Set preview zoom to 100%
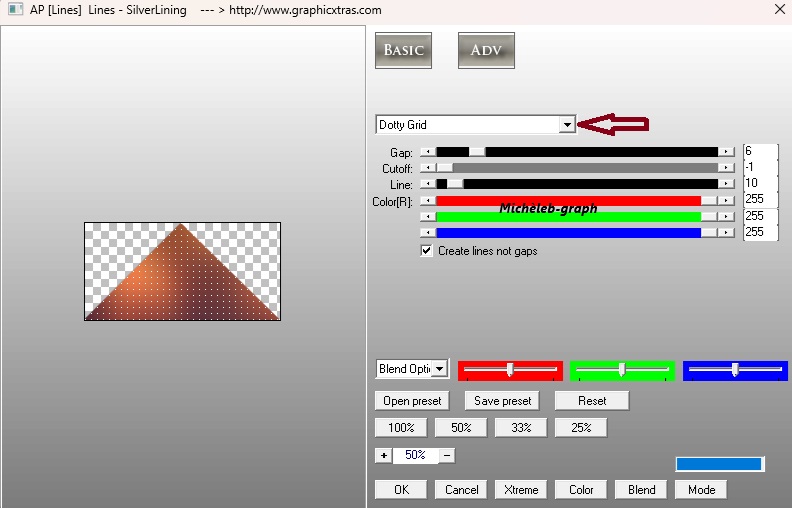 click(x=401, y=428)
